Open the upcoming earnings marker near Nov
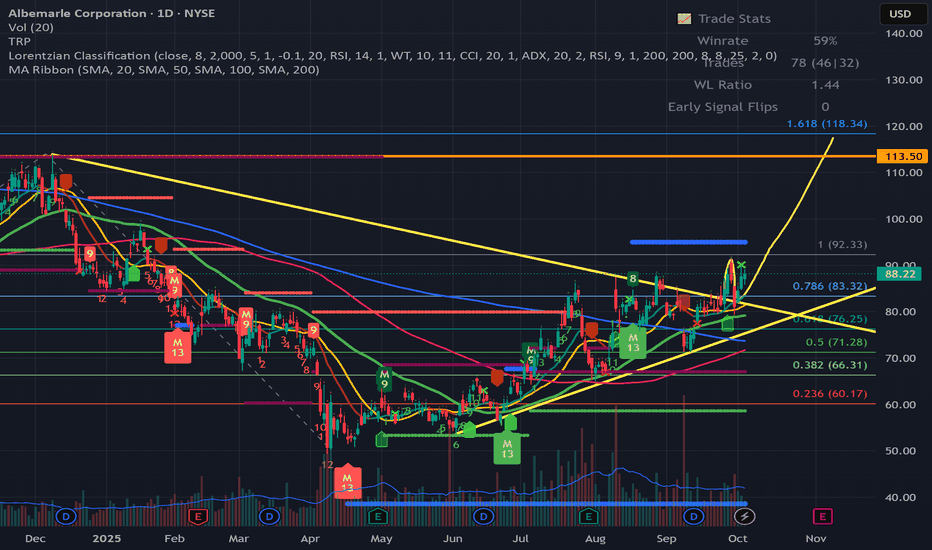The image size is (932, 550). pos(823,517)
